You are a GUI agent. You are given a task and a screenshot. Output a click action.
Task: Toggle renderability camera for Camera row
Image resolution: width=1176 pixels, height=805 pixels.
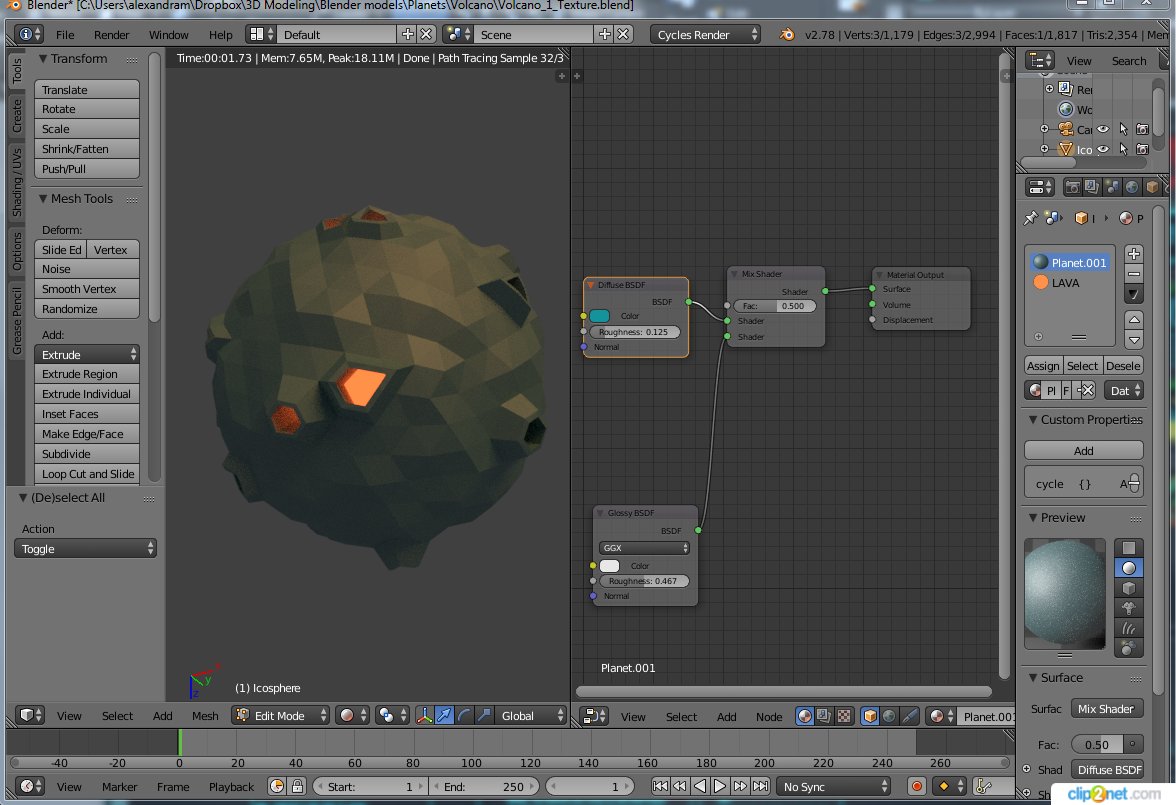[1142, 129]
